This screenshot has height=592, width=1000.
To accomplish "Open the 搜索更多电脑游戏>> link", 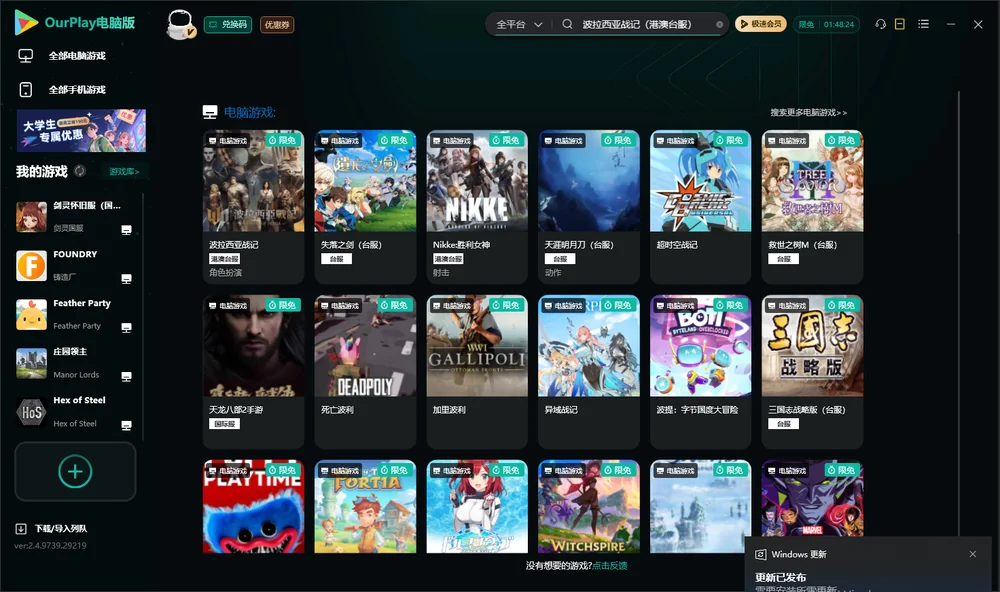I will click(x=809, y=112).
